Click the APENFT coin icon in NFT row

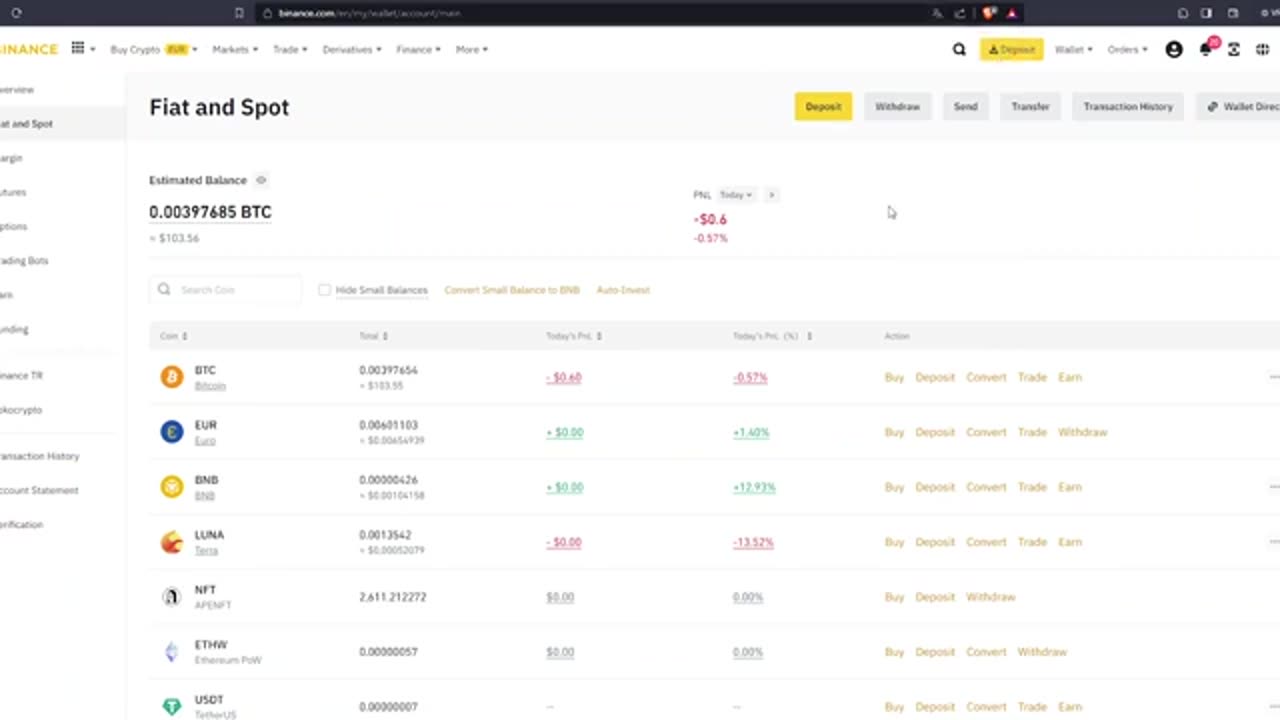point(172,596)
